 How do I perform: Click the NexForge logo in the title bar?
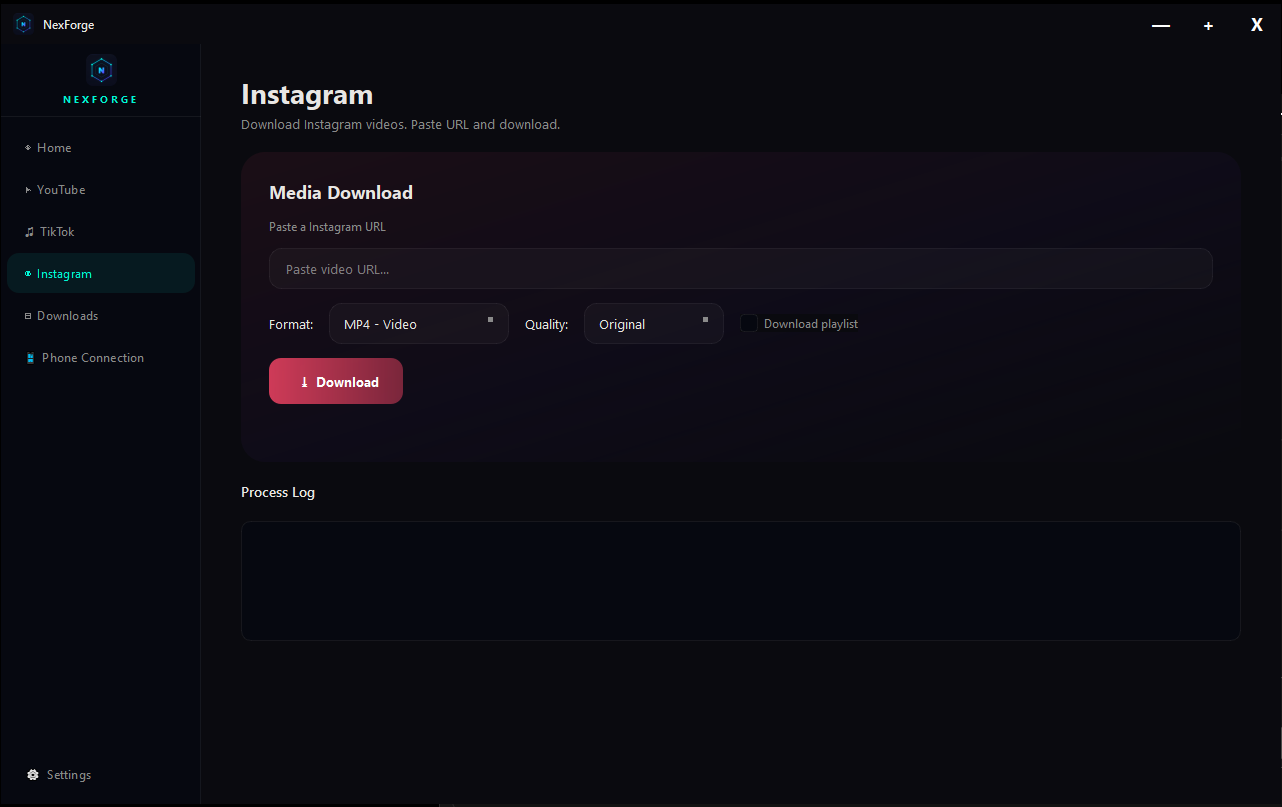[24, 24]
